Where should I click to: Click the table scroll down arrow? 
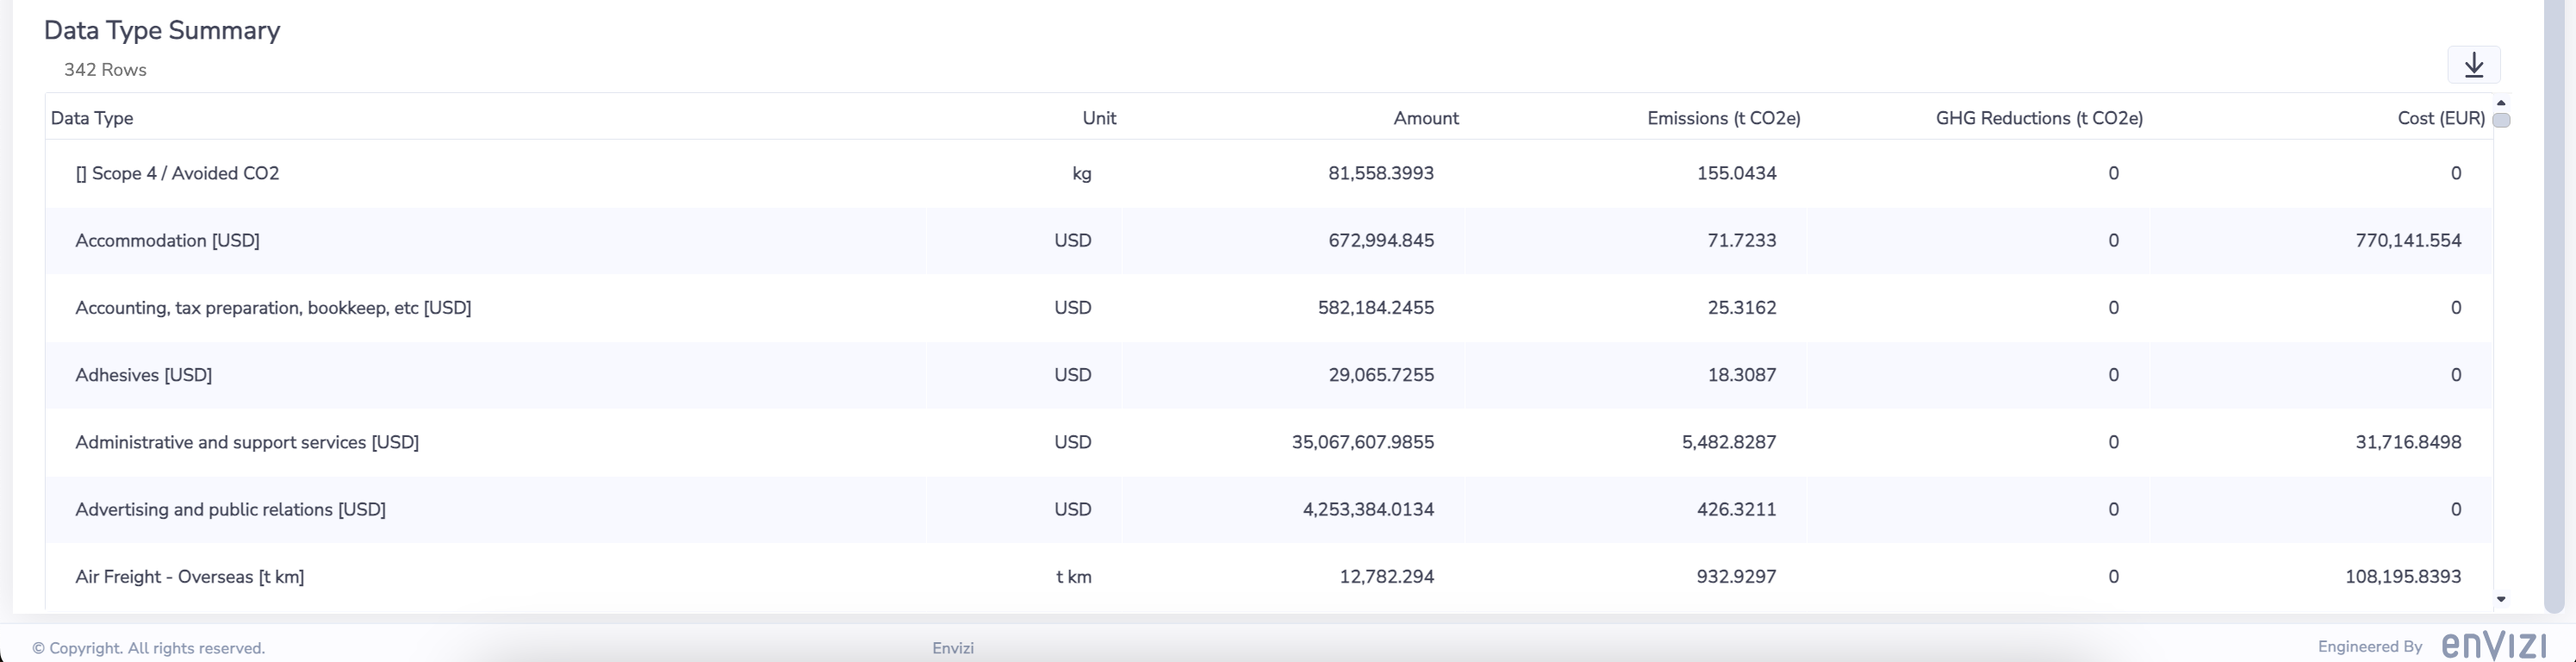pyautogui.click(x=2501, y=599)
